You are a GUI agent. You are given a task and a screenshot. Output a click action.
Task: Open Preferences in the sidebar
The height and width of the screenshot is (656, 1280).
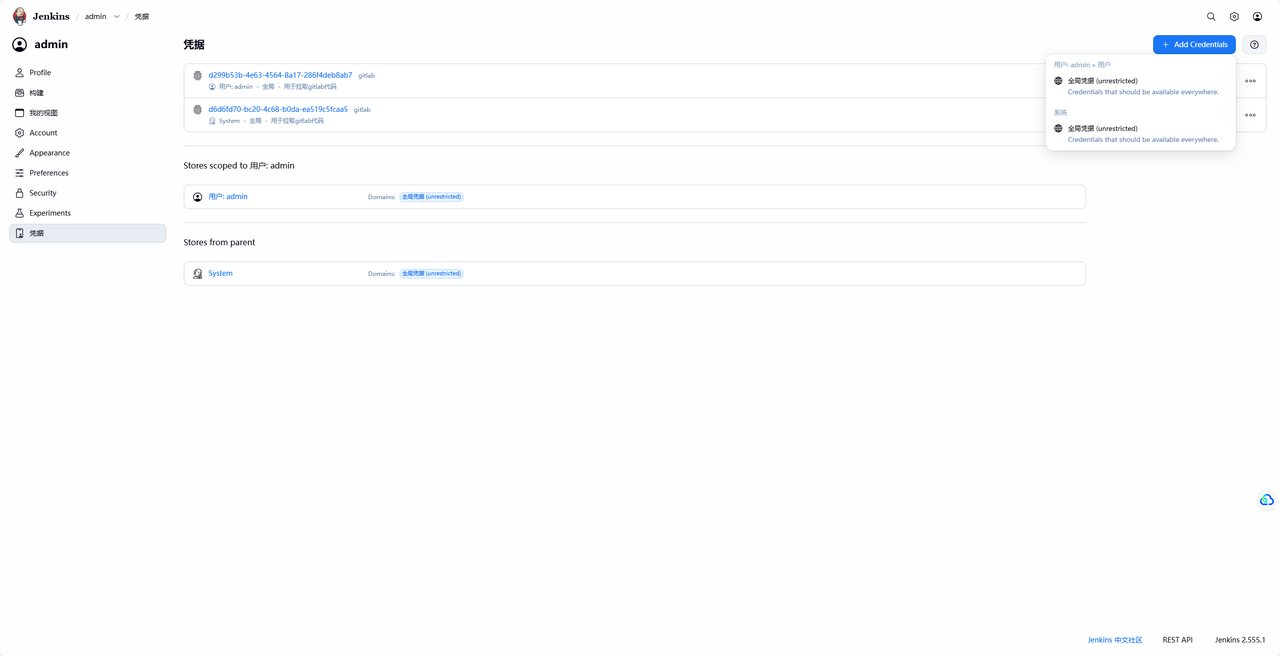click(88, 173)
